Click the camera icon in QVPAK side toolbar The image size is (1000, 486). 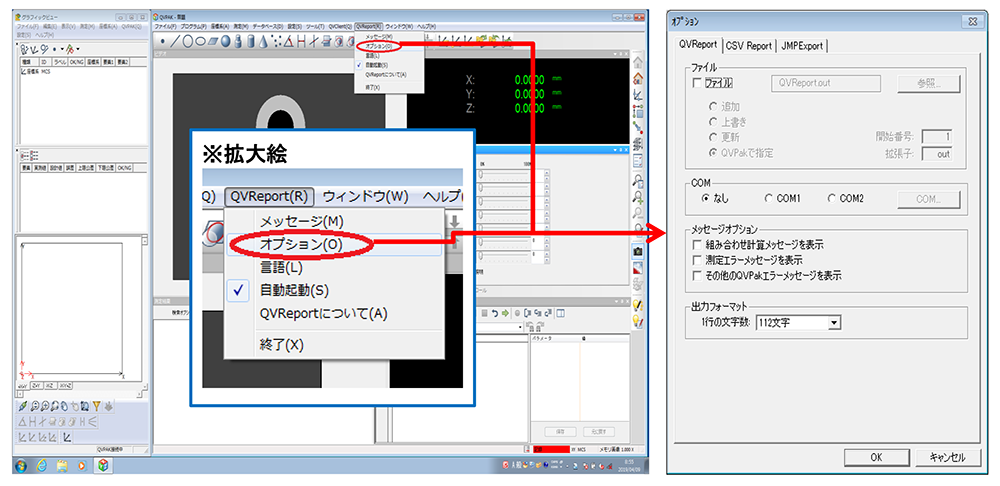pyautogui.click(x=637, y=251)
